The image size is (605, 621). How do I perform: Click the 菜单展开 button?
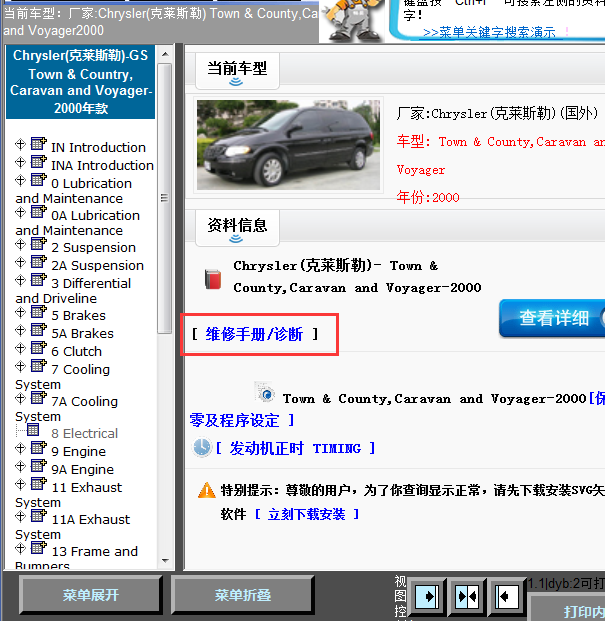(x=91, y=595)
